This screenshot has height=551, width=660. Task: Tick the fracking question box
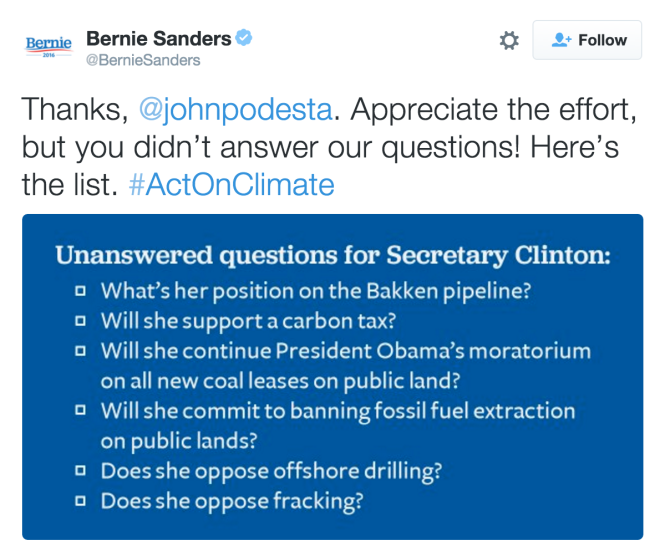click(x=80, y=501)
